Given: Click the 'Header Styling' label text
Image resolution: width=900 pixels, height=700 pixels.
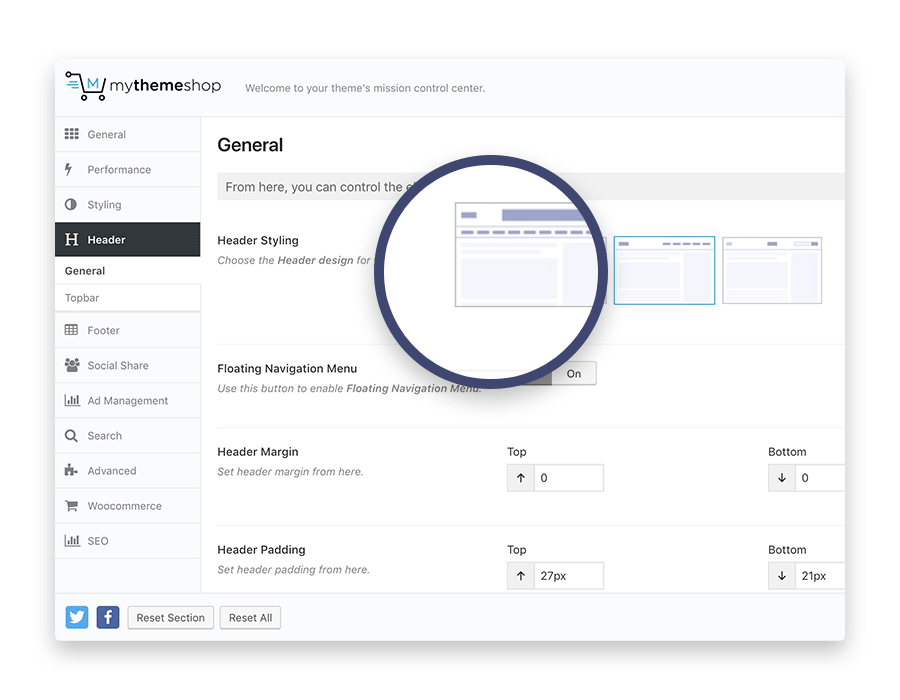Looking at the screenshot, I should (x=258, y=240).
